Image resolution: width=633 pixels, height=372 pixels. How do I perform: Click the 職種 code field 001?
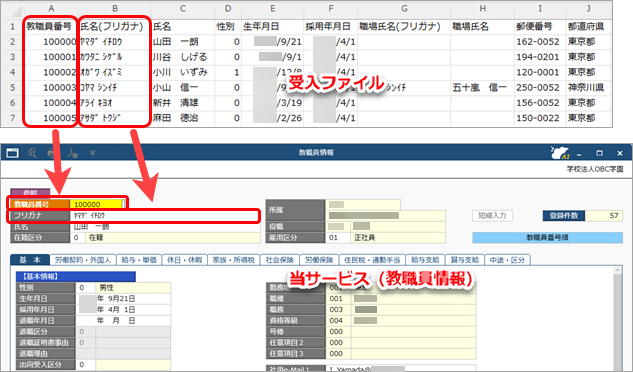[338, 298]
